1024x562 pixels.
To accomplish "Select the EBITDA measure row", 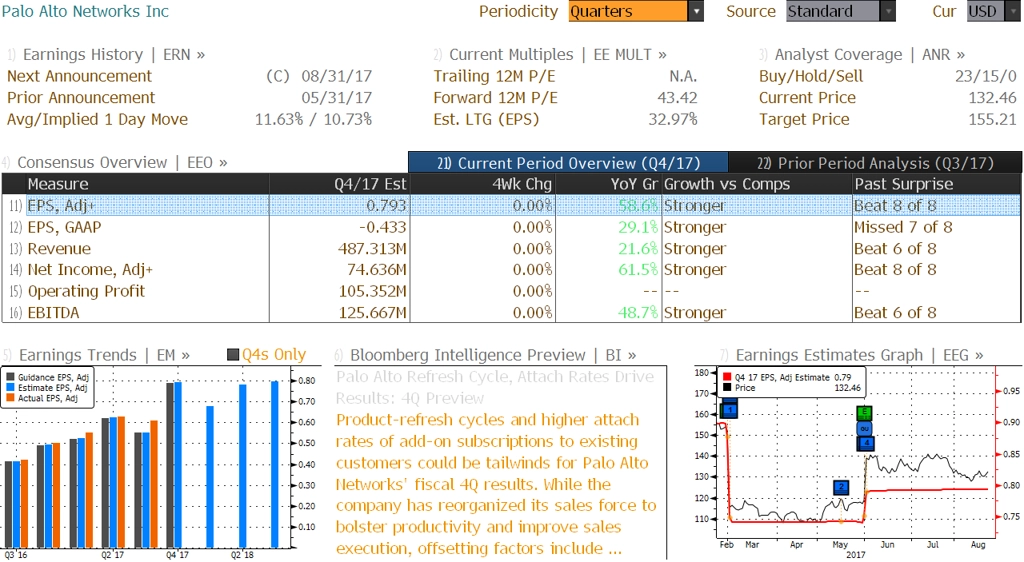I will tap(511, 313).
